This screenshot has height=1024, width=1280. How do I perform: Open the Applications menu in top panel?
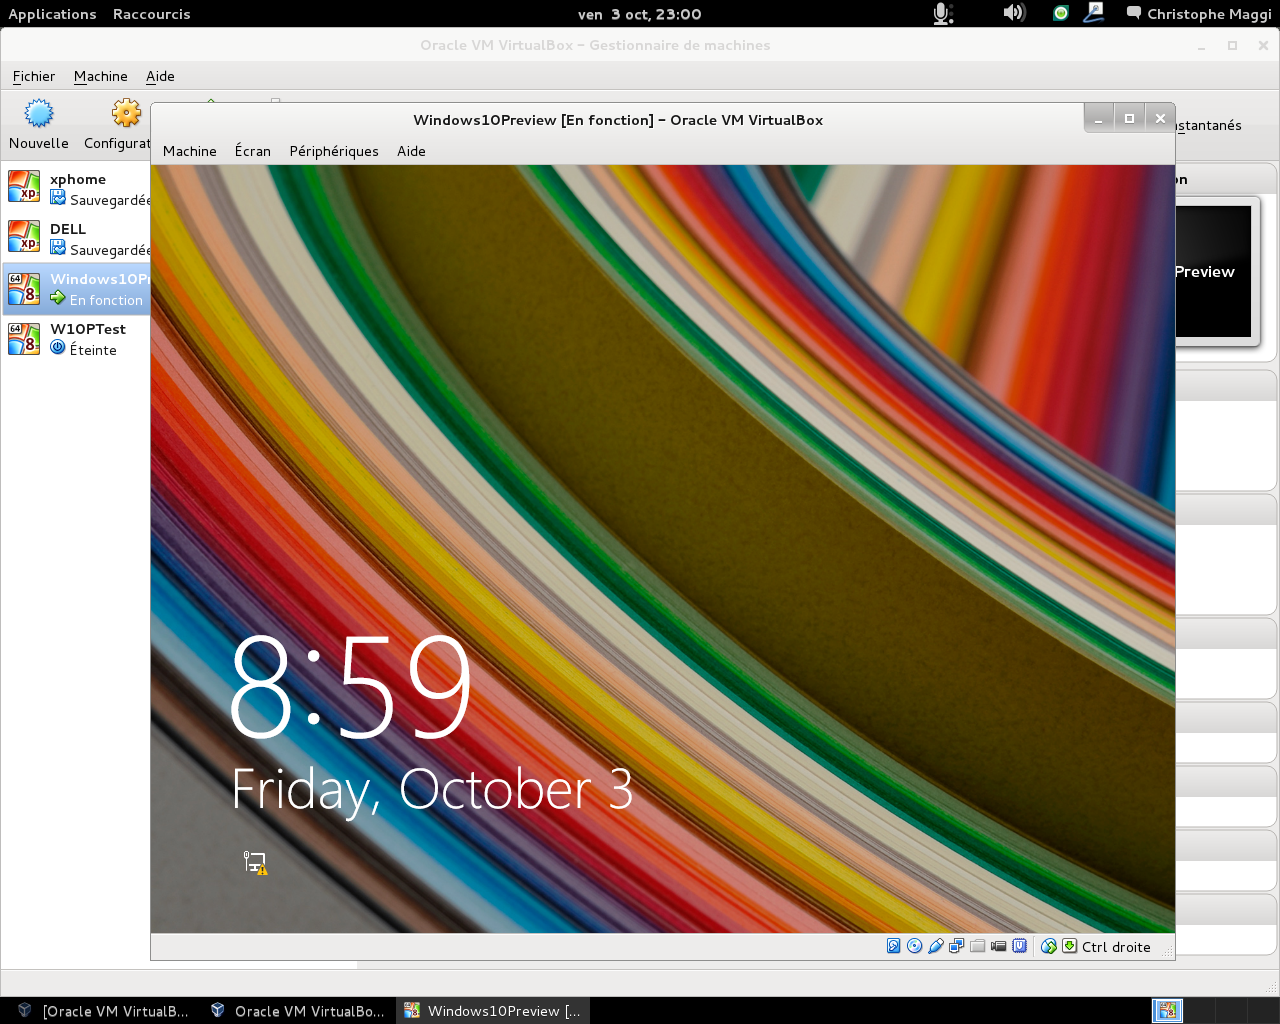click(52, 14)
